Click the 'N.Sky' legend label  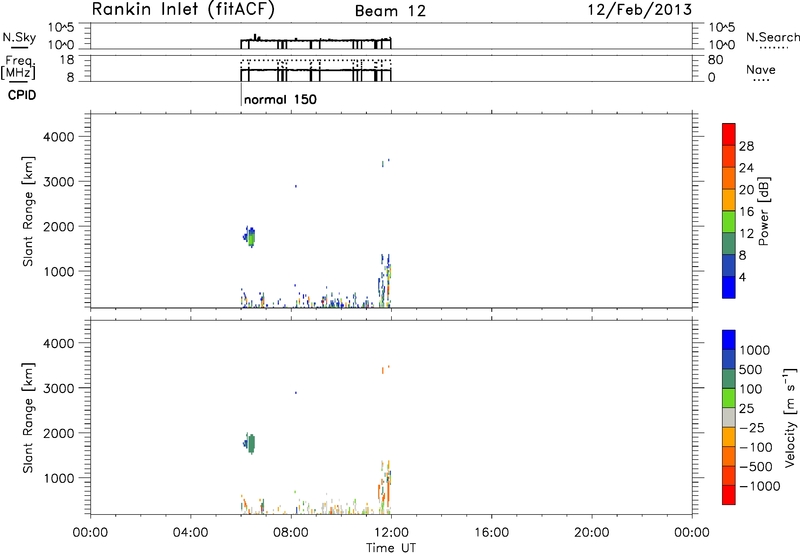19,37
